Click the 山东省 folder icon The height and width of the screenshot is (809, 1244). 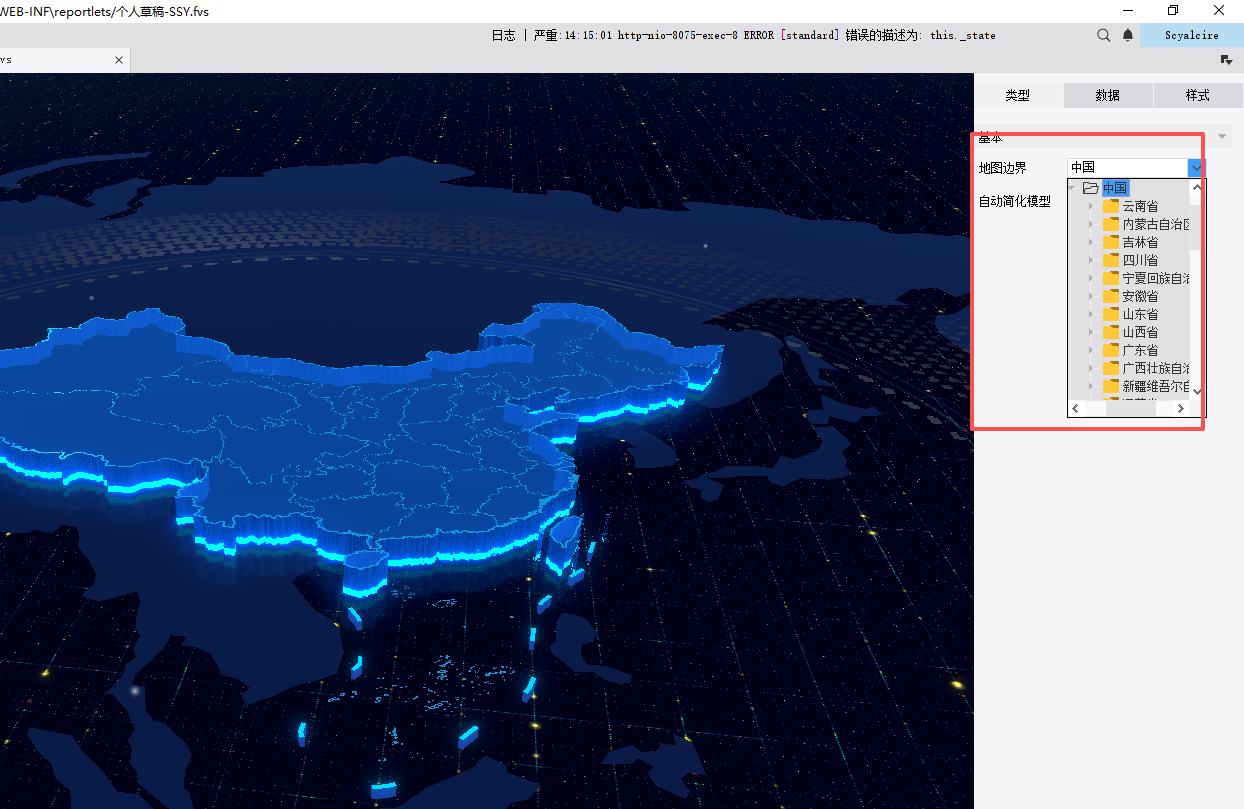tap(1110, 314)
